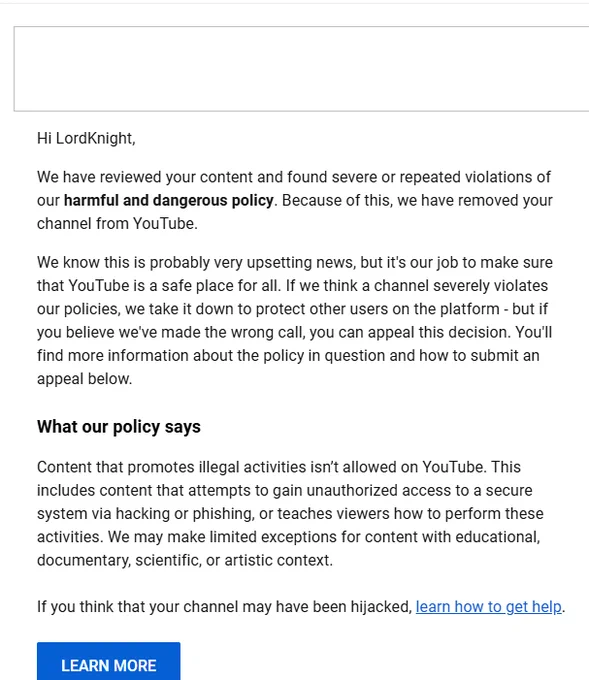Select the 'Hi LordKnight,' greeting line
Viewport: 589px width, 680px height.
click(86, 138)
